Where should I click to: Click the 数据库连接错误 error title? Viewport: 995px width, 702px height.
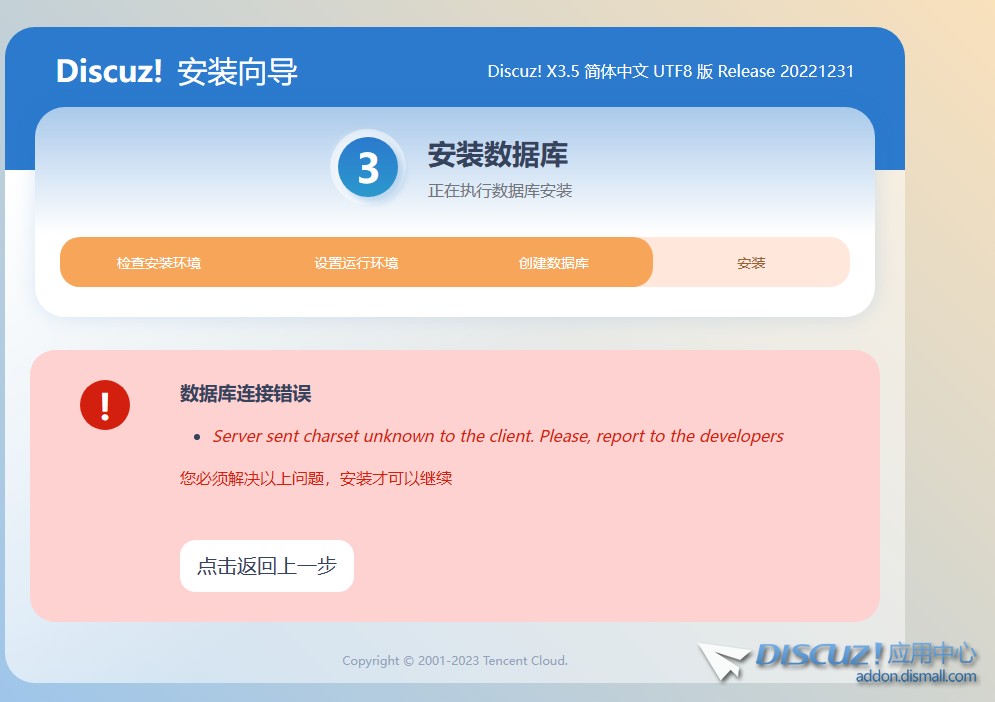[245, 394]
